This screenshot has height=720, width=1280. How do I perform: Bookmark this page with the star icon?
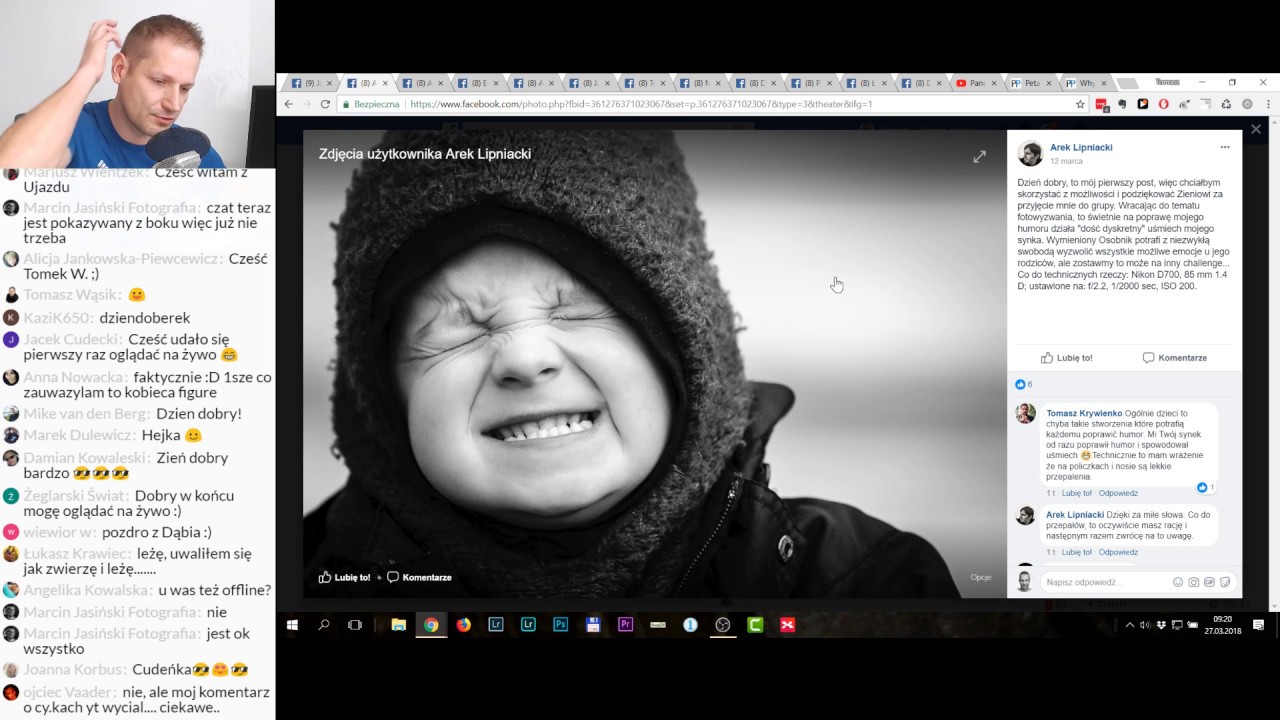(x=1080, y=104)
